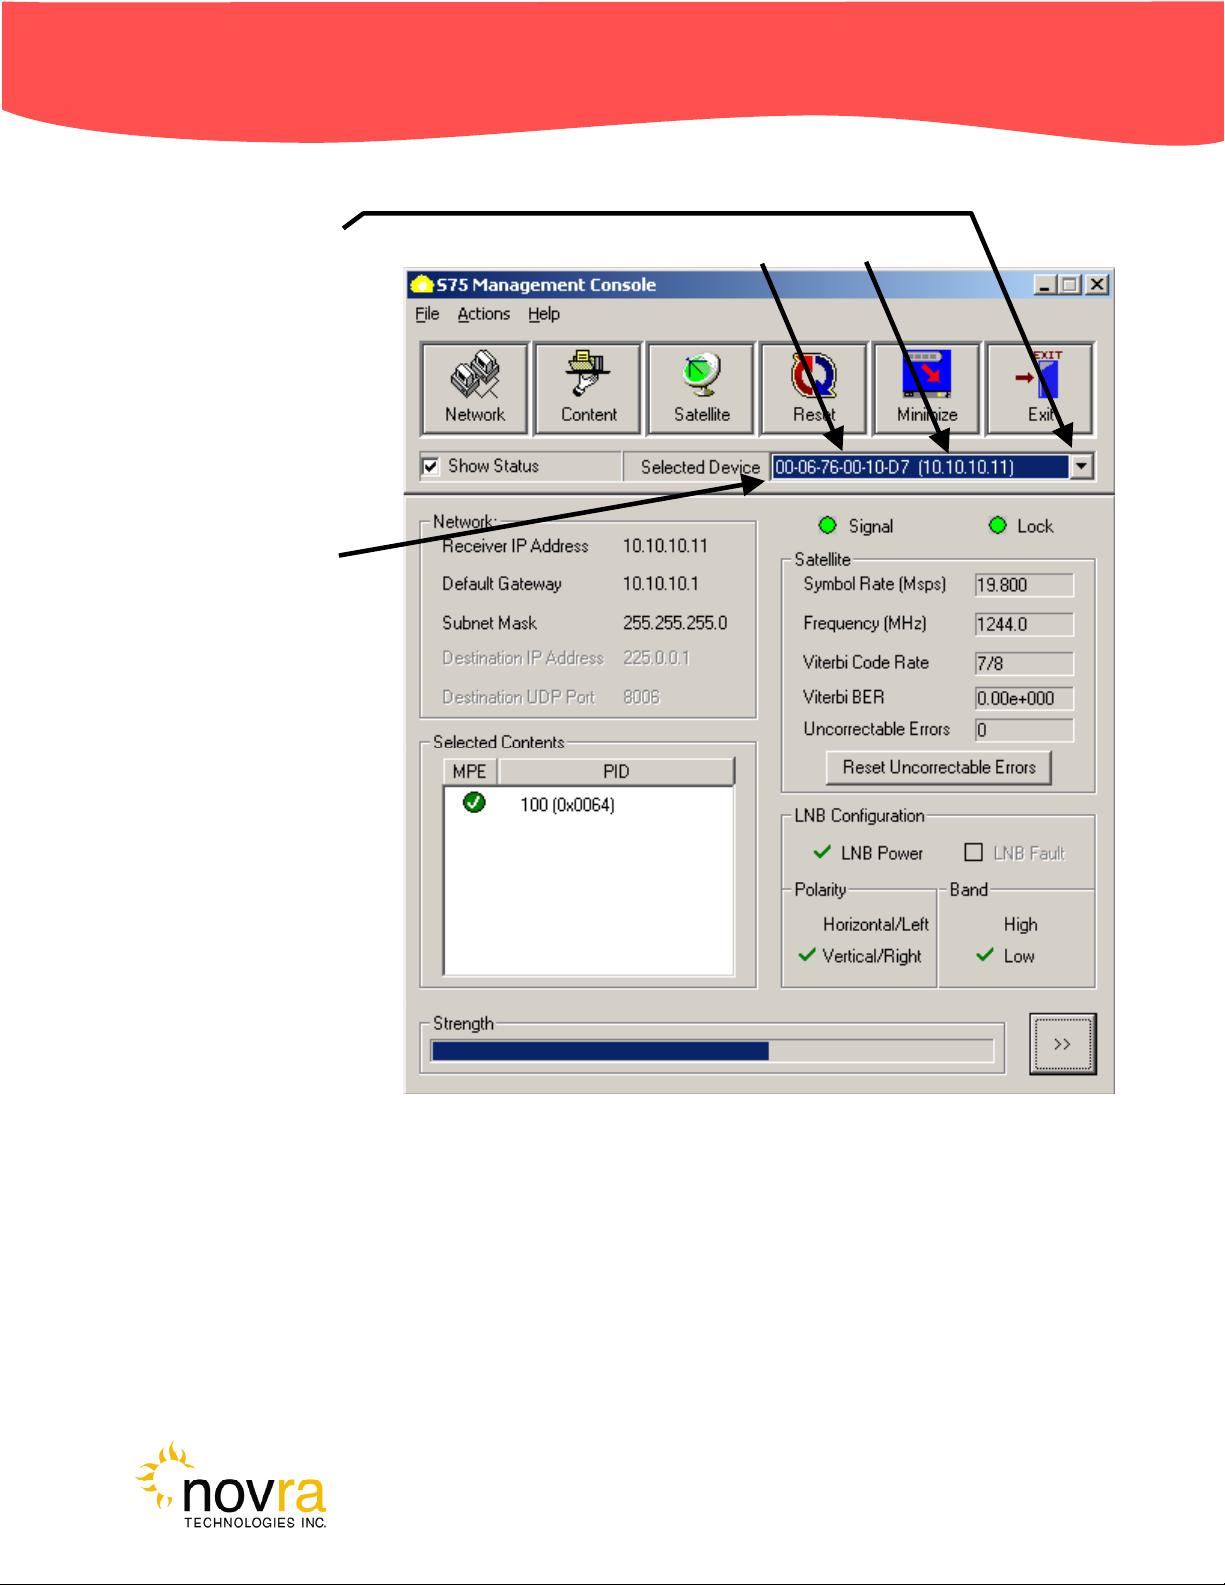Open the Satellite settings toolbar button
The image size is (1225, 1585).
701,389
